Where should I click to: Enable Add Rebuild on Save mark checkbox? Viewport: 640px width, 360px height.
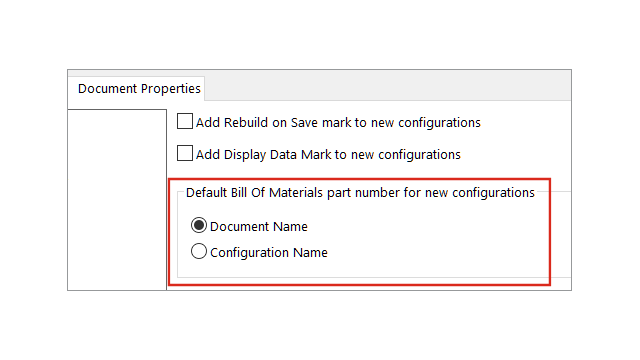coord(185,121)
